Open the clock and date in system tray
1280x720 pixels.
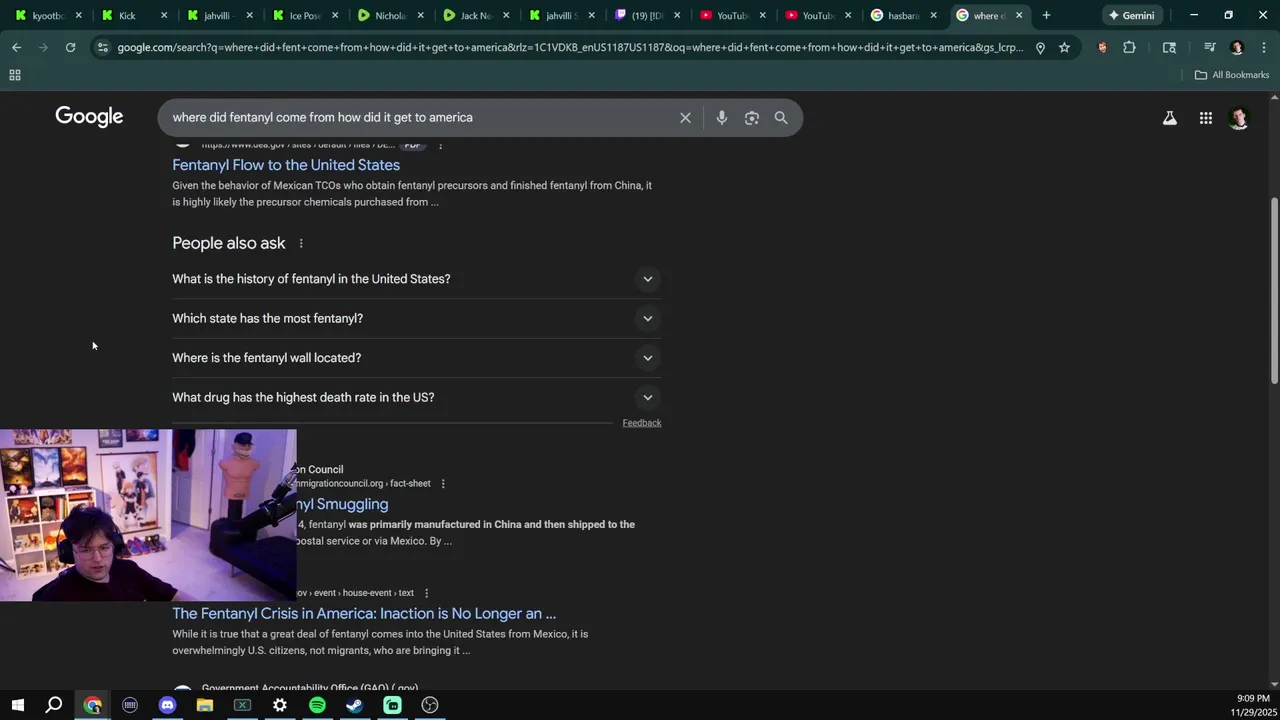click(1252, 705)
